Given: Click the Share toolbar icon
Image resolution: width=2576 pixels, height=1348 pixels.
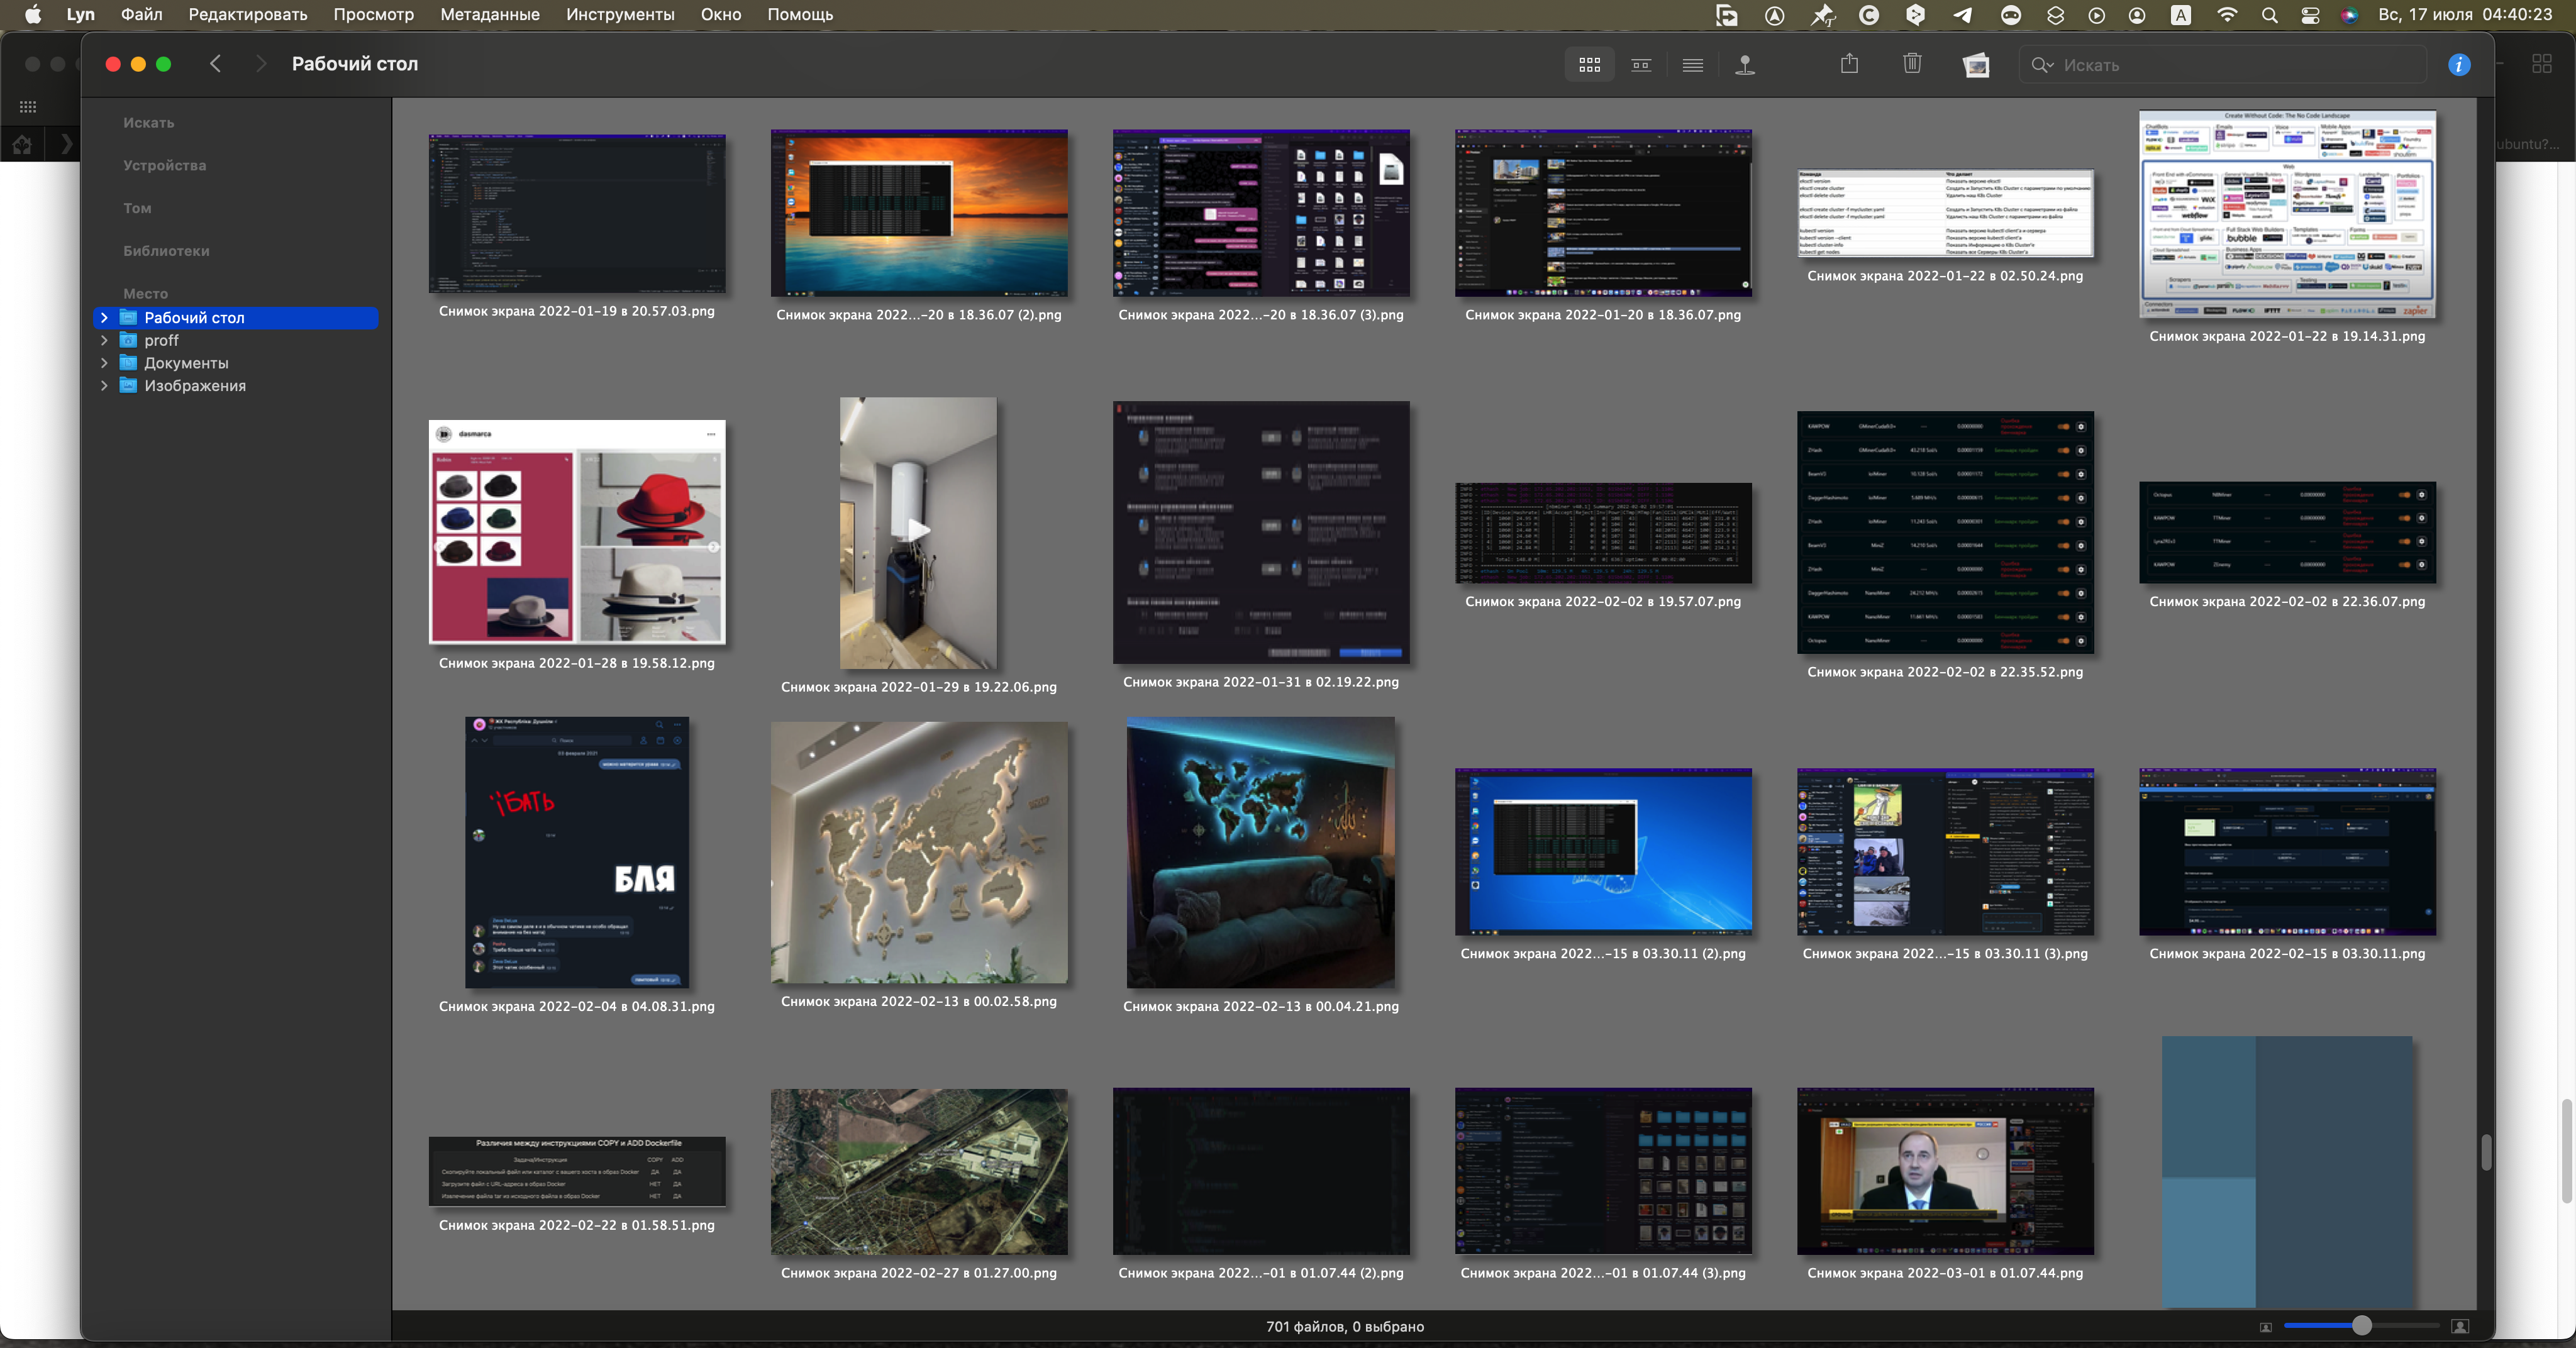Looking at the screenshot, I should tap(1849, 64).
